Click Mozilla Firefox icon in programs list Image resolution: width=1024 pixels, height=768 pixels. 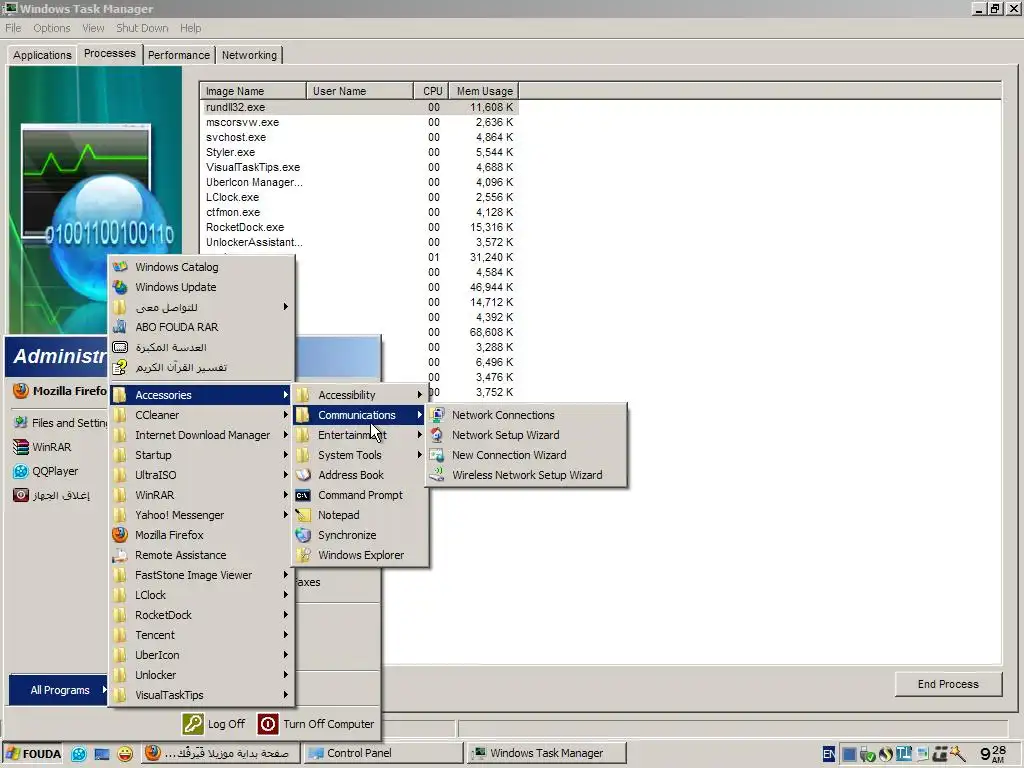120,535
